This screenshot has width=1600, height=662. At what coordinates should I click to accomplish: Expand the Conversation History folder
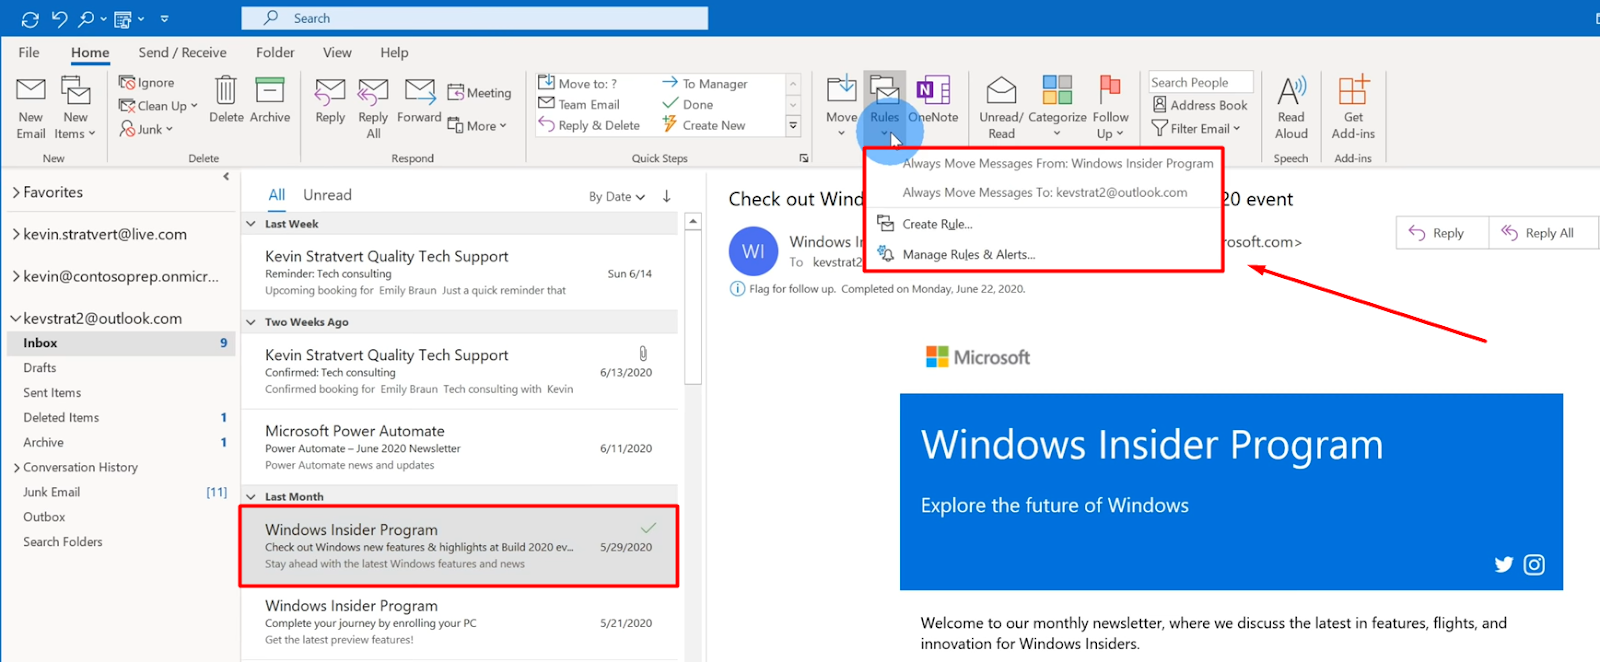17,467
